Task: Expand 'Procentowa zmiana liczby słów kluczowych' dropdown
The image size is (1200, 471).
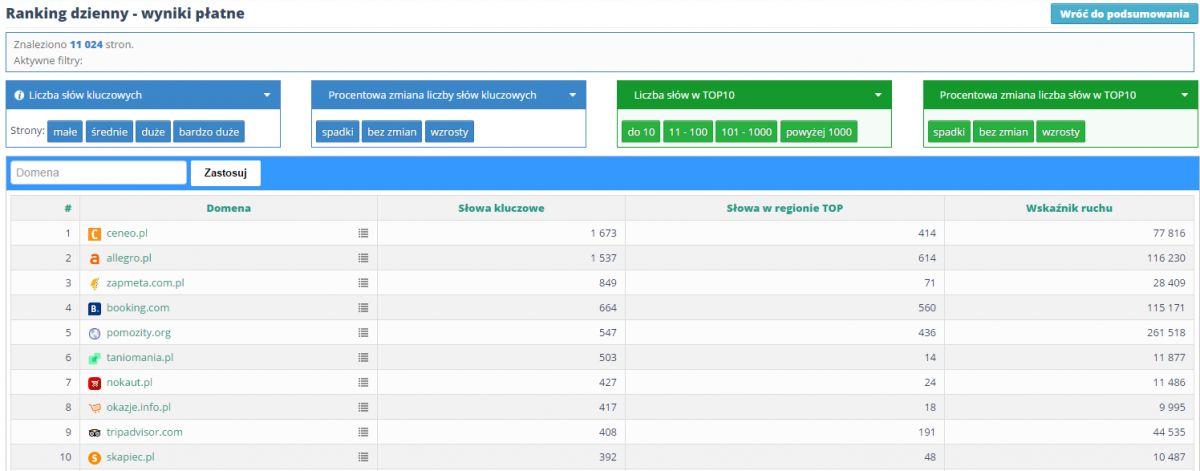Action: coord(573,96)
